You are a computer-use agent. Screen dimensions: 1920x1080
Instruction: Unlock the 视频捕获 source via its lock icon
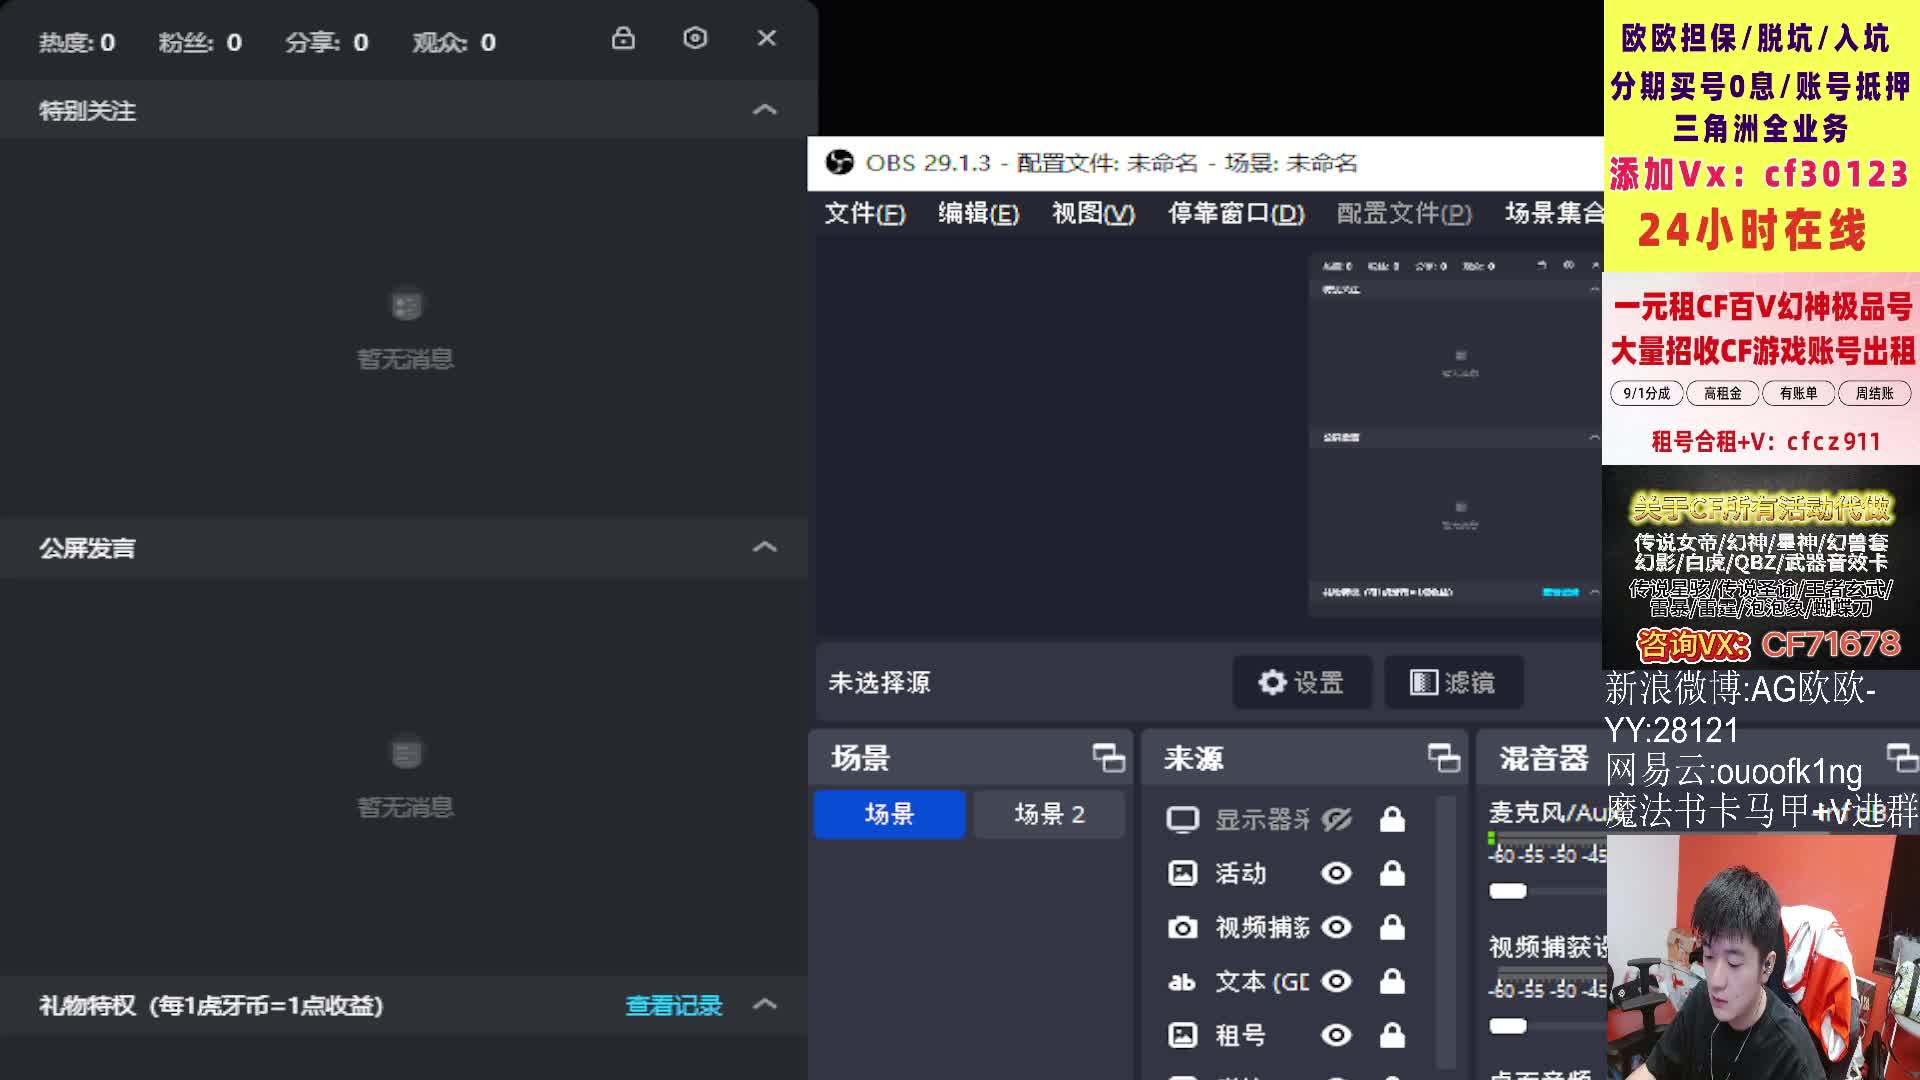[1392, 927]
